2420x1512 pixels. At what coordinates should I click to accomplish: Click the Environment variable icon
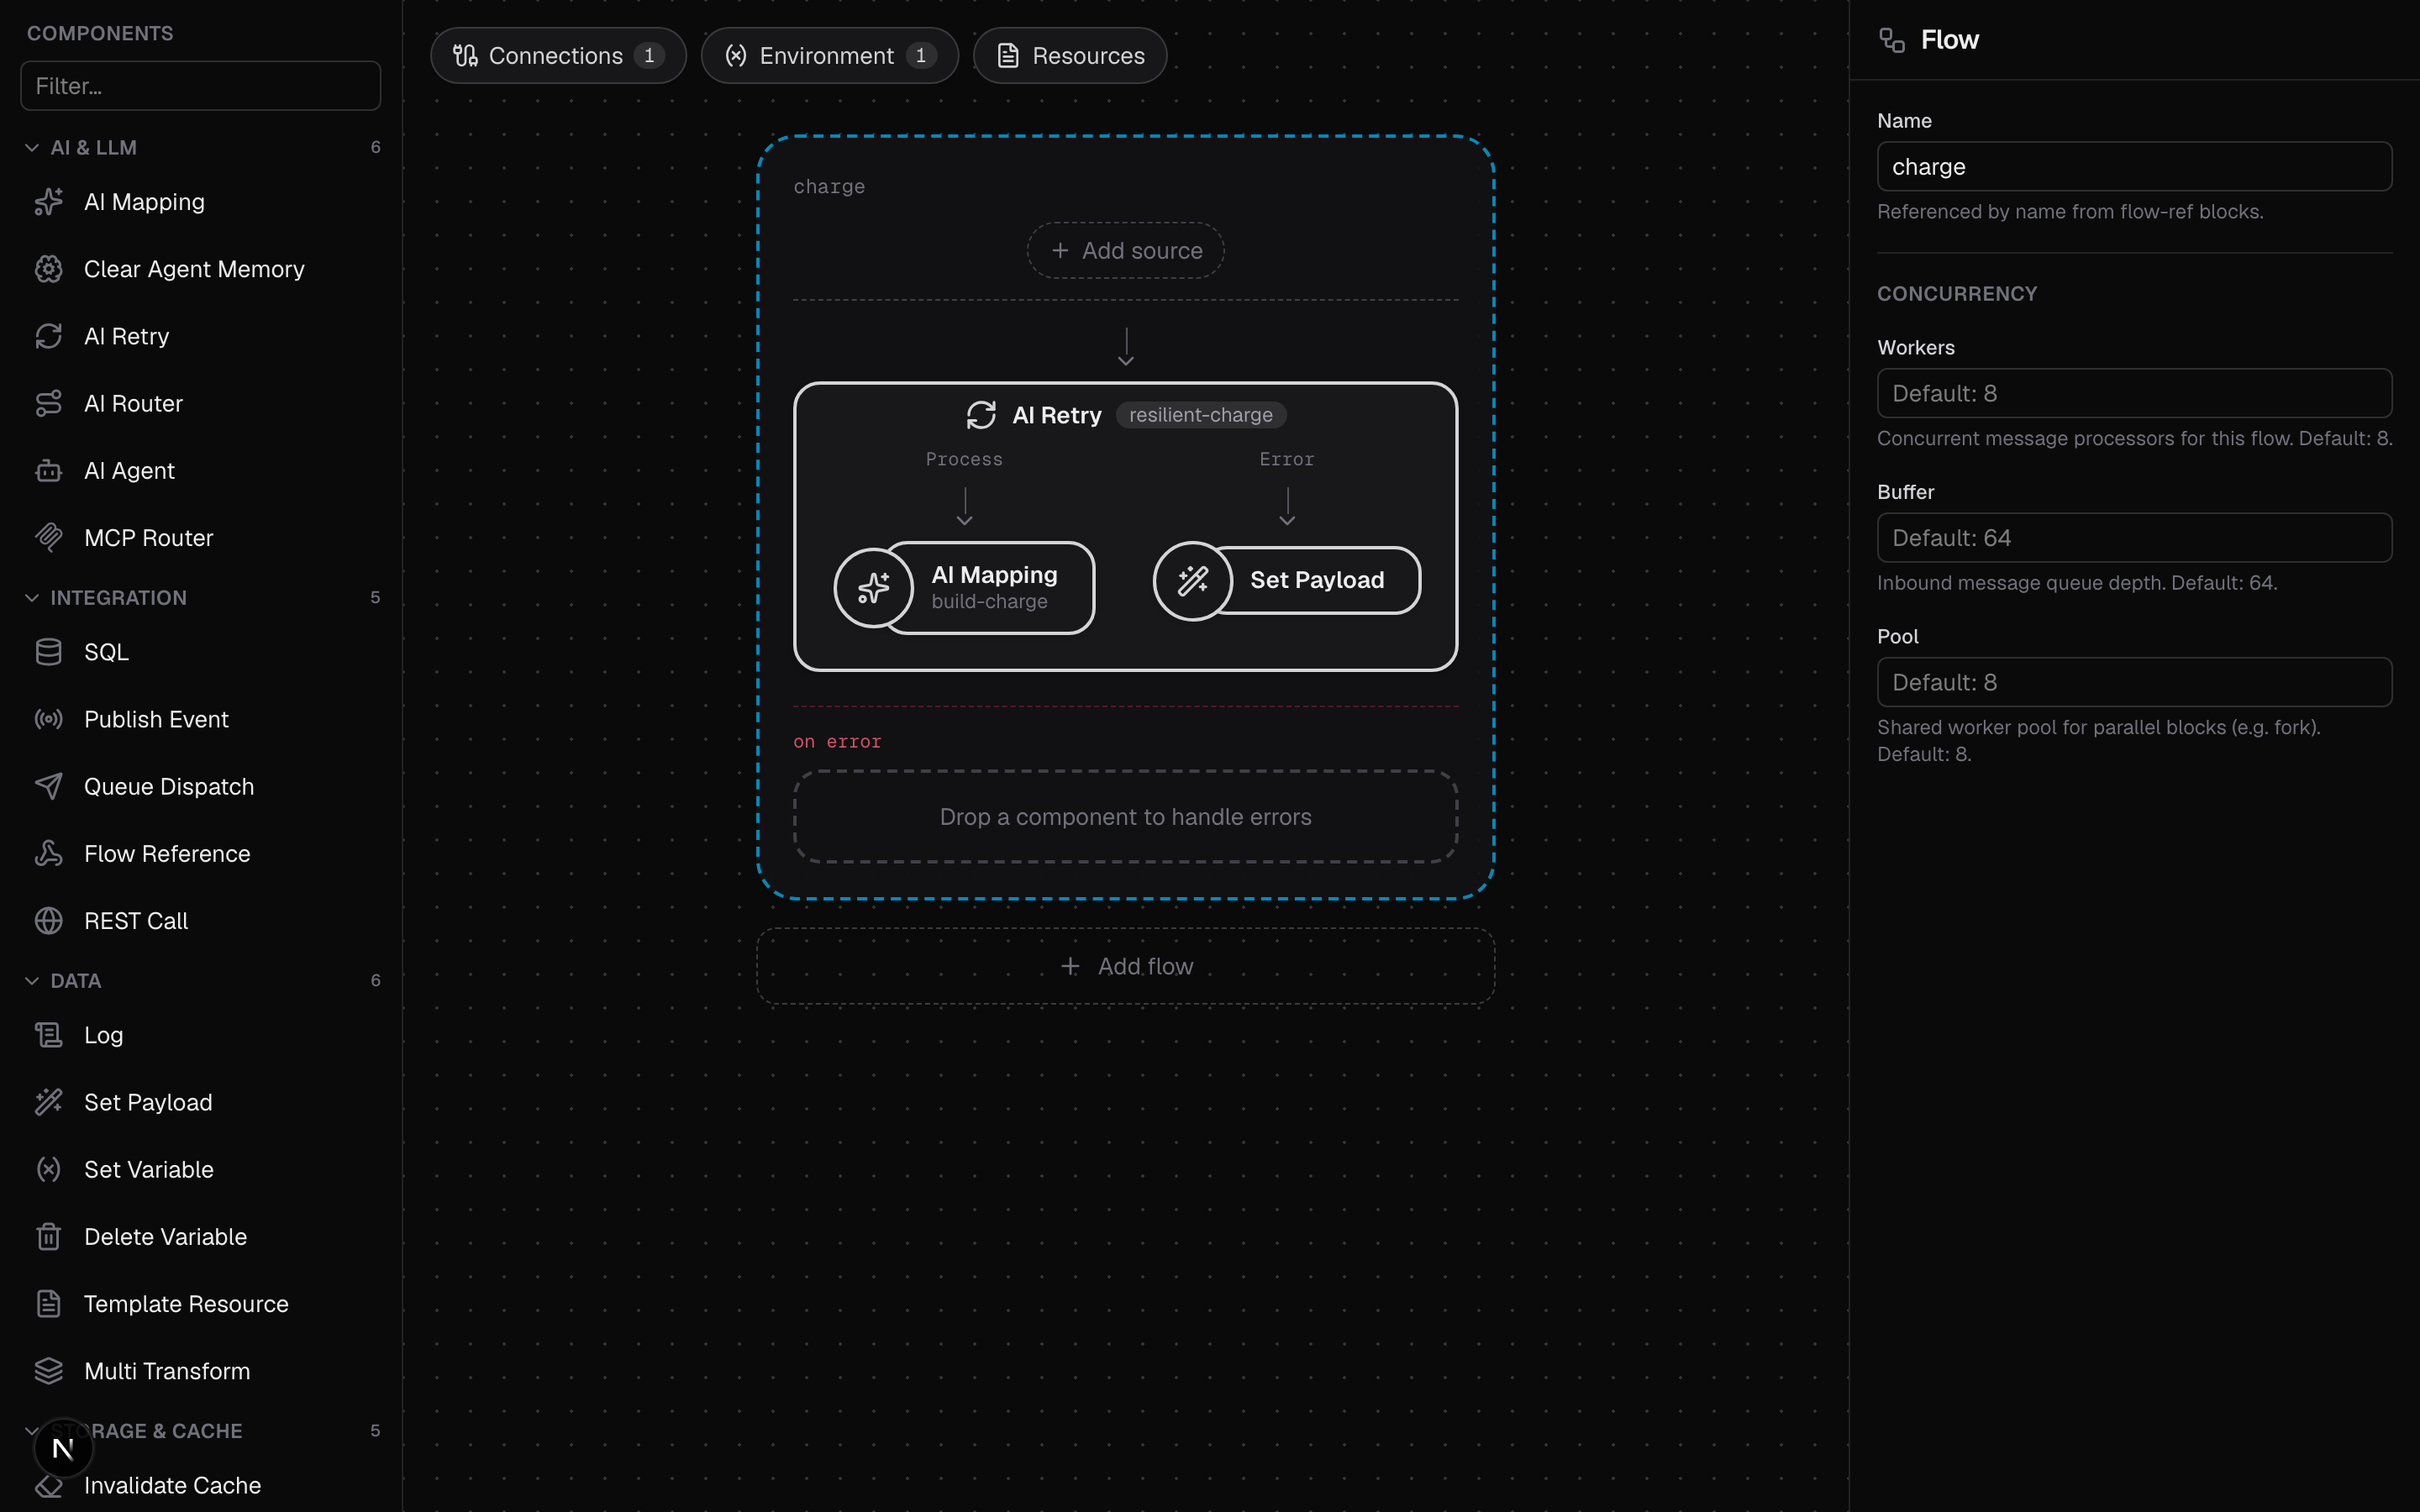point(736,56)
